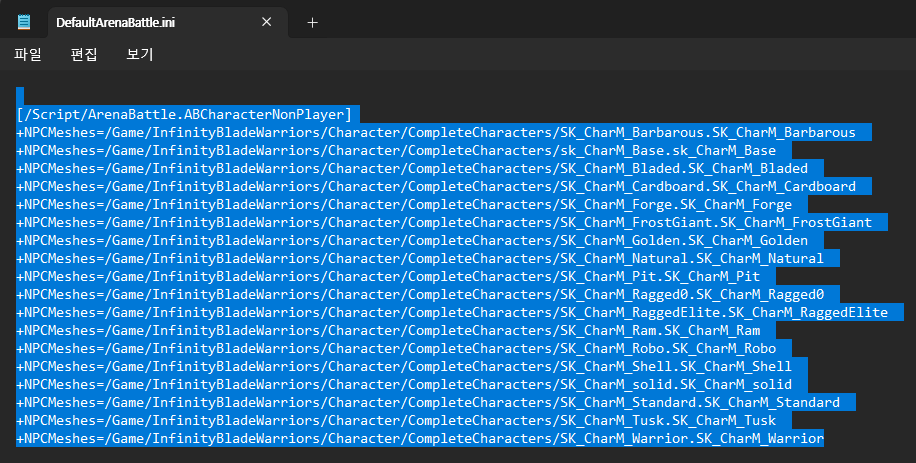Open the 보기 menu
This screenshot has height=463, width=916.
[x=140, y=54]
